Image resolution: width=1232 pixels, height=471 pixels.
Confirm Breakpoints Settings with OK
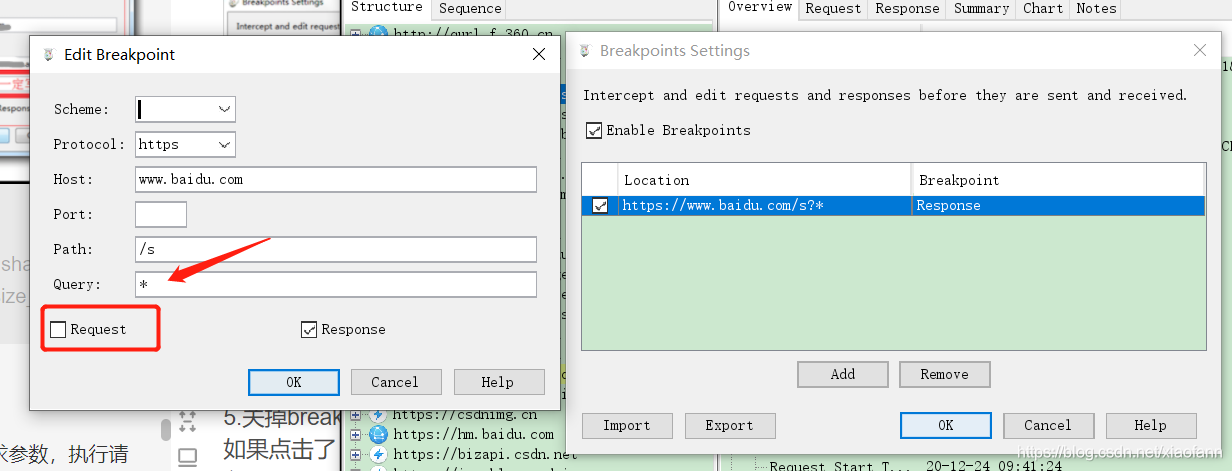(x=946, y=425)
